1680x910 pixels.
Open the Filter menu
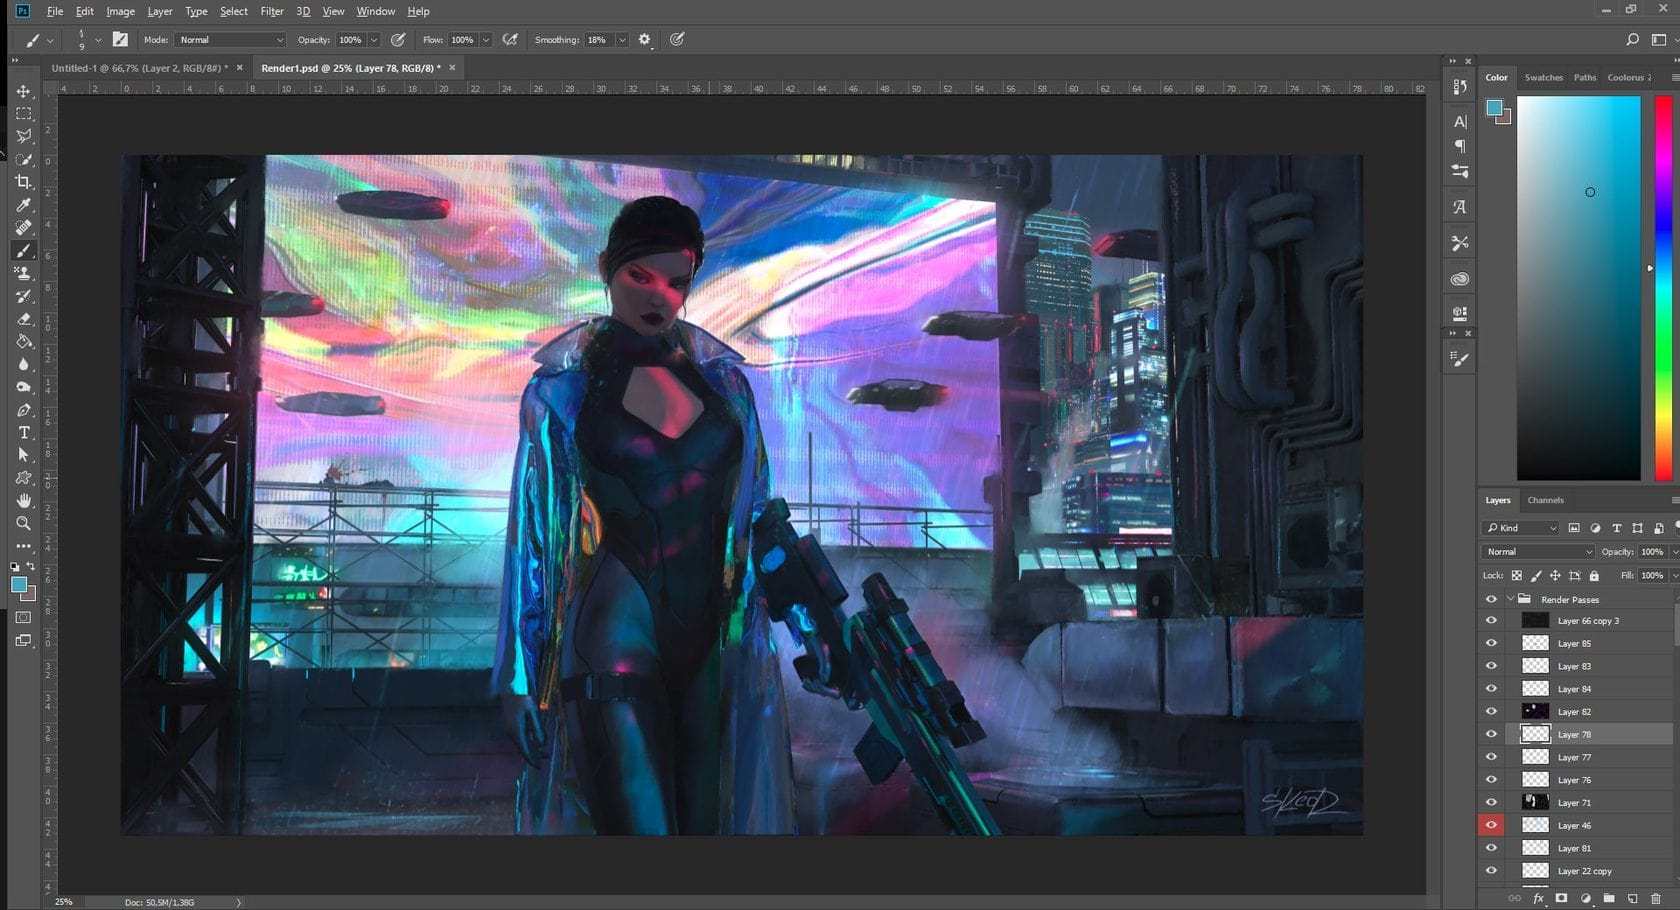click(272, 11)
